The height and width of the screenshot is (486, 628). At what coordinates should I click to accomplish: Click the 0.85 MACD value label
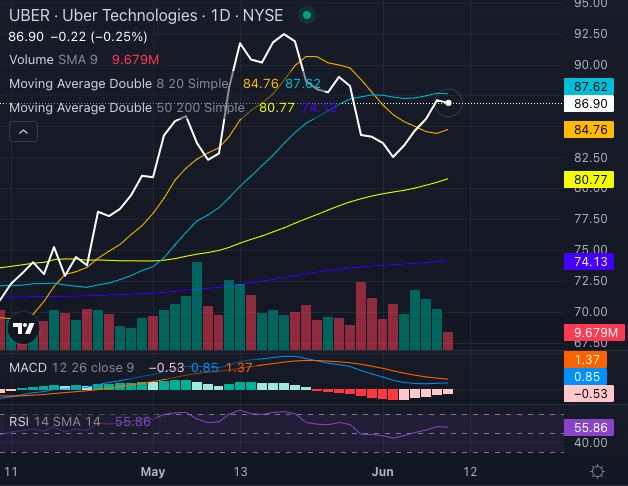pos(585,377)
